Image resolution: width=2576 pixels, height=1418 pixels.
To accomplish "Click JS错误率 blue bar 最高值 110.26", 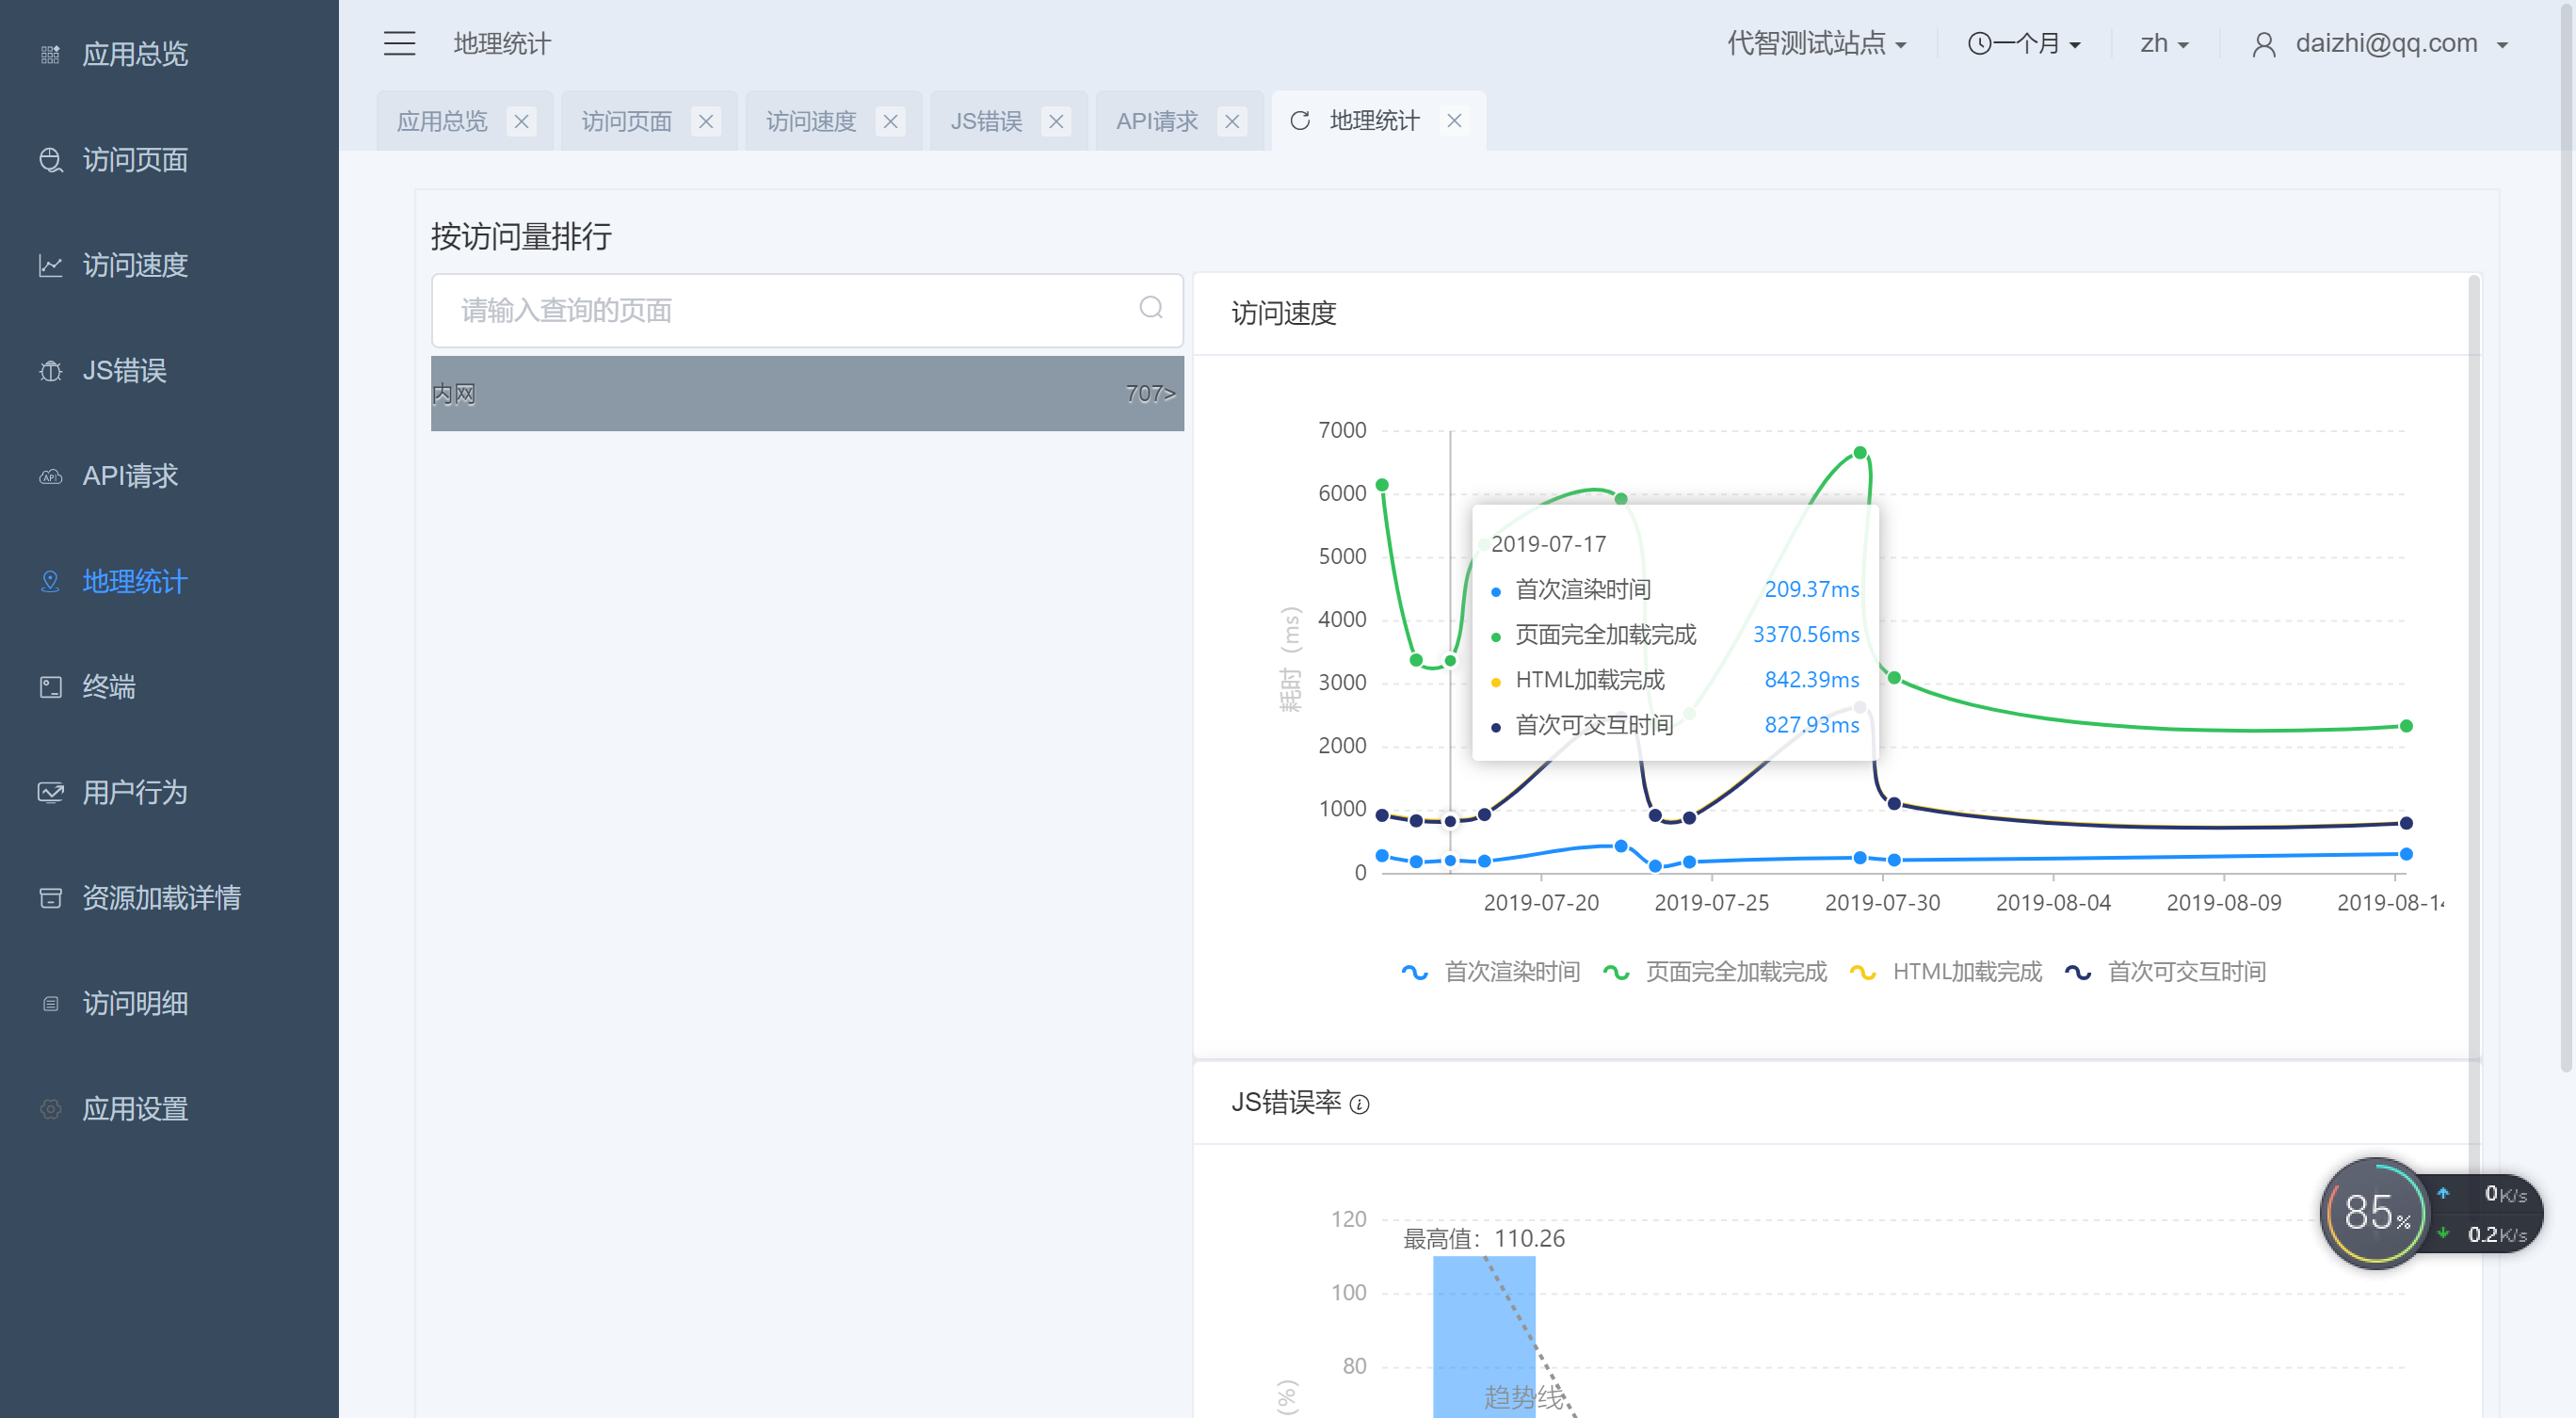I will point(1484,1336).
